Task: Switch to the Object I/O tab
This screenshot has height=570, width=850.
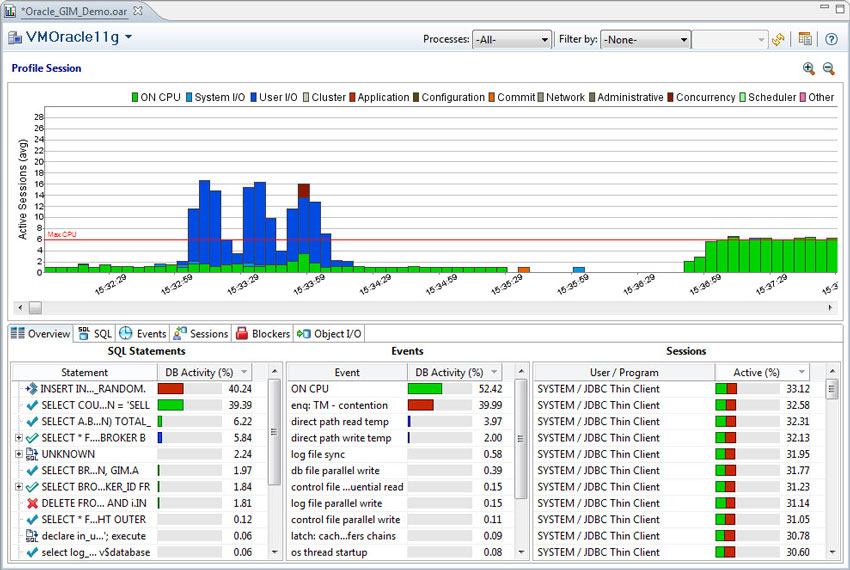Action: tap(330, 334)
